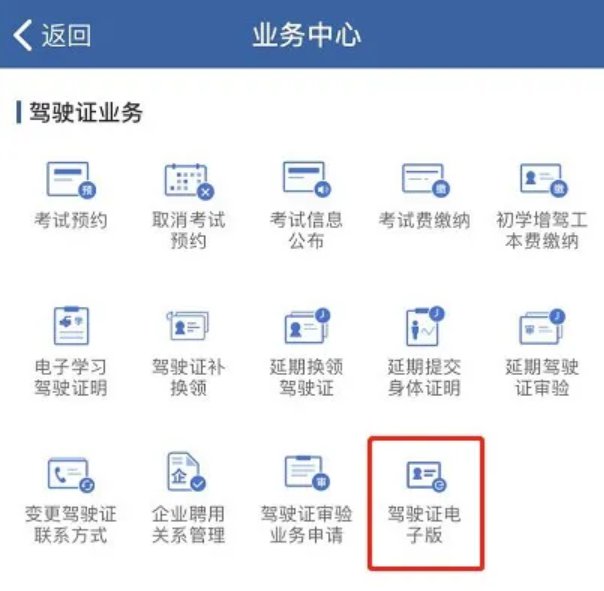Viewport: 604px width, 591px height.
Task: Open 企业聘用关系管理 document icon
Action: 186,472
